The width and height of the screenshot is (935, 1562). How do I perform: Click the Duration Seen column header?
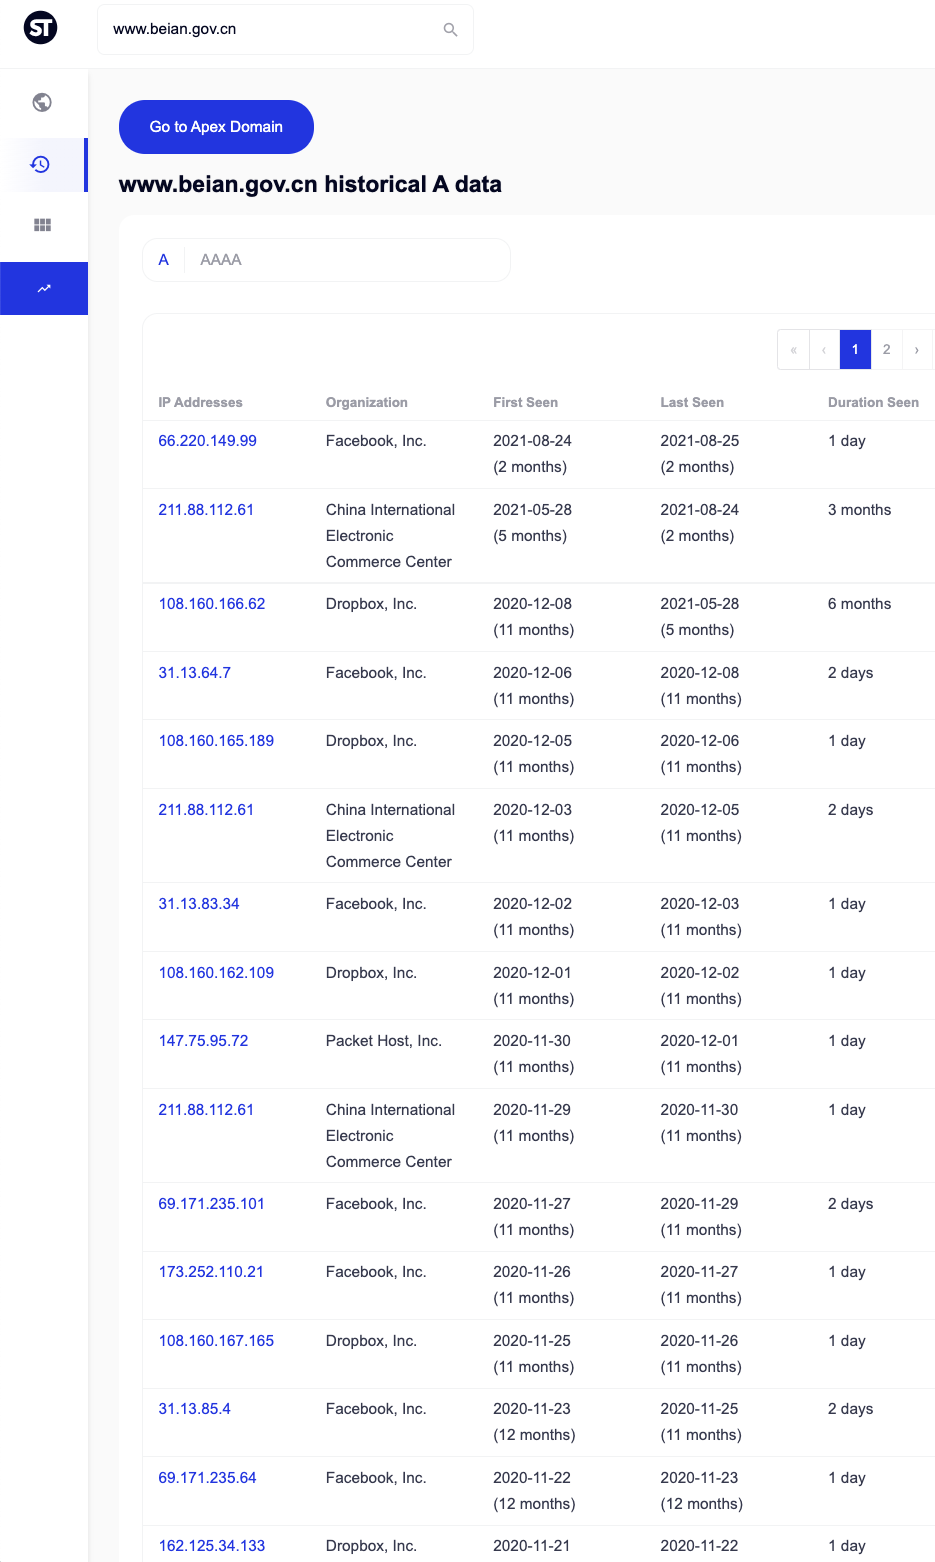873,402
